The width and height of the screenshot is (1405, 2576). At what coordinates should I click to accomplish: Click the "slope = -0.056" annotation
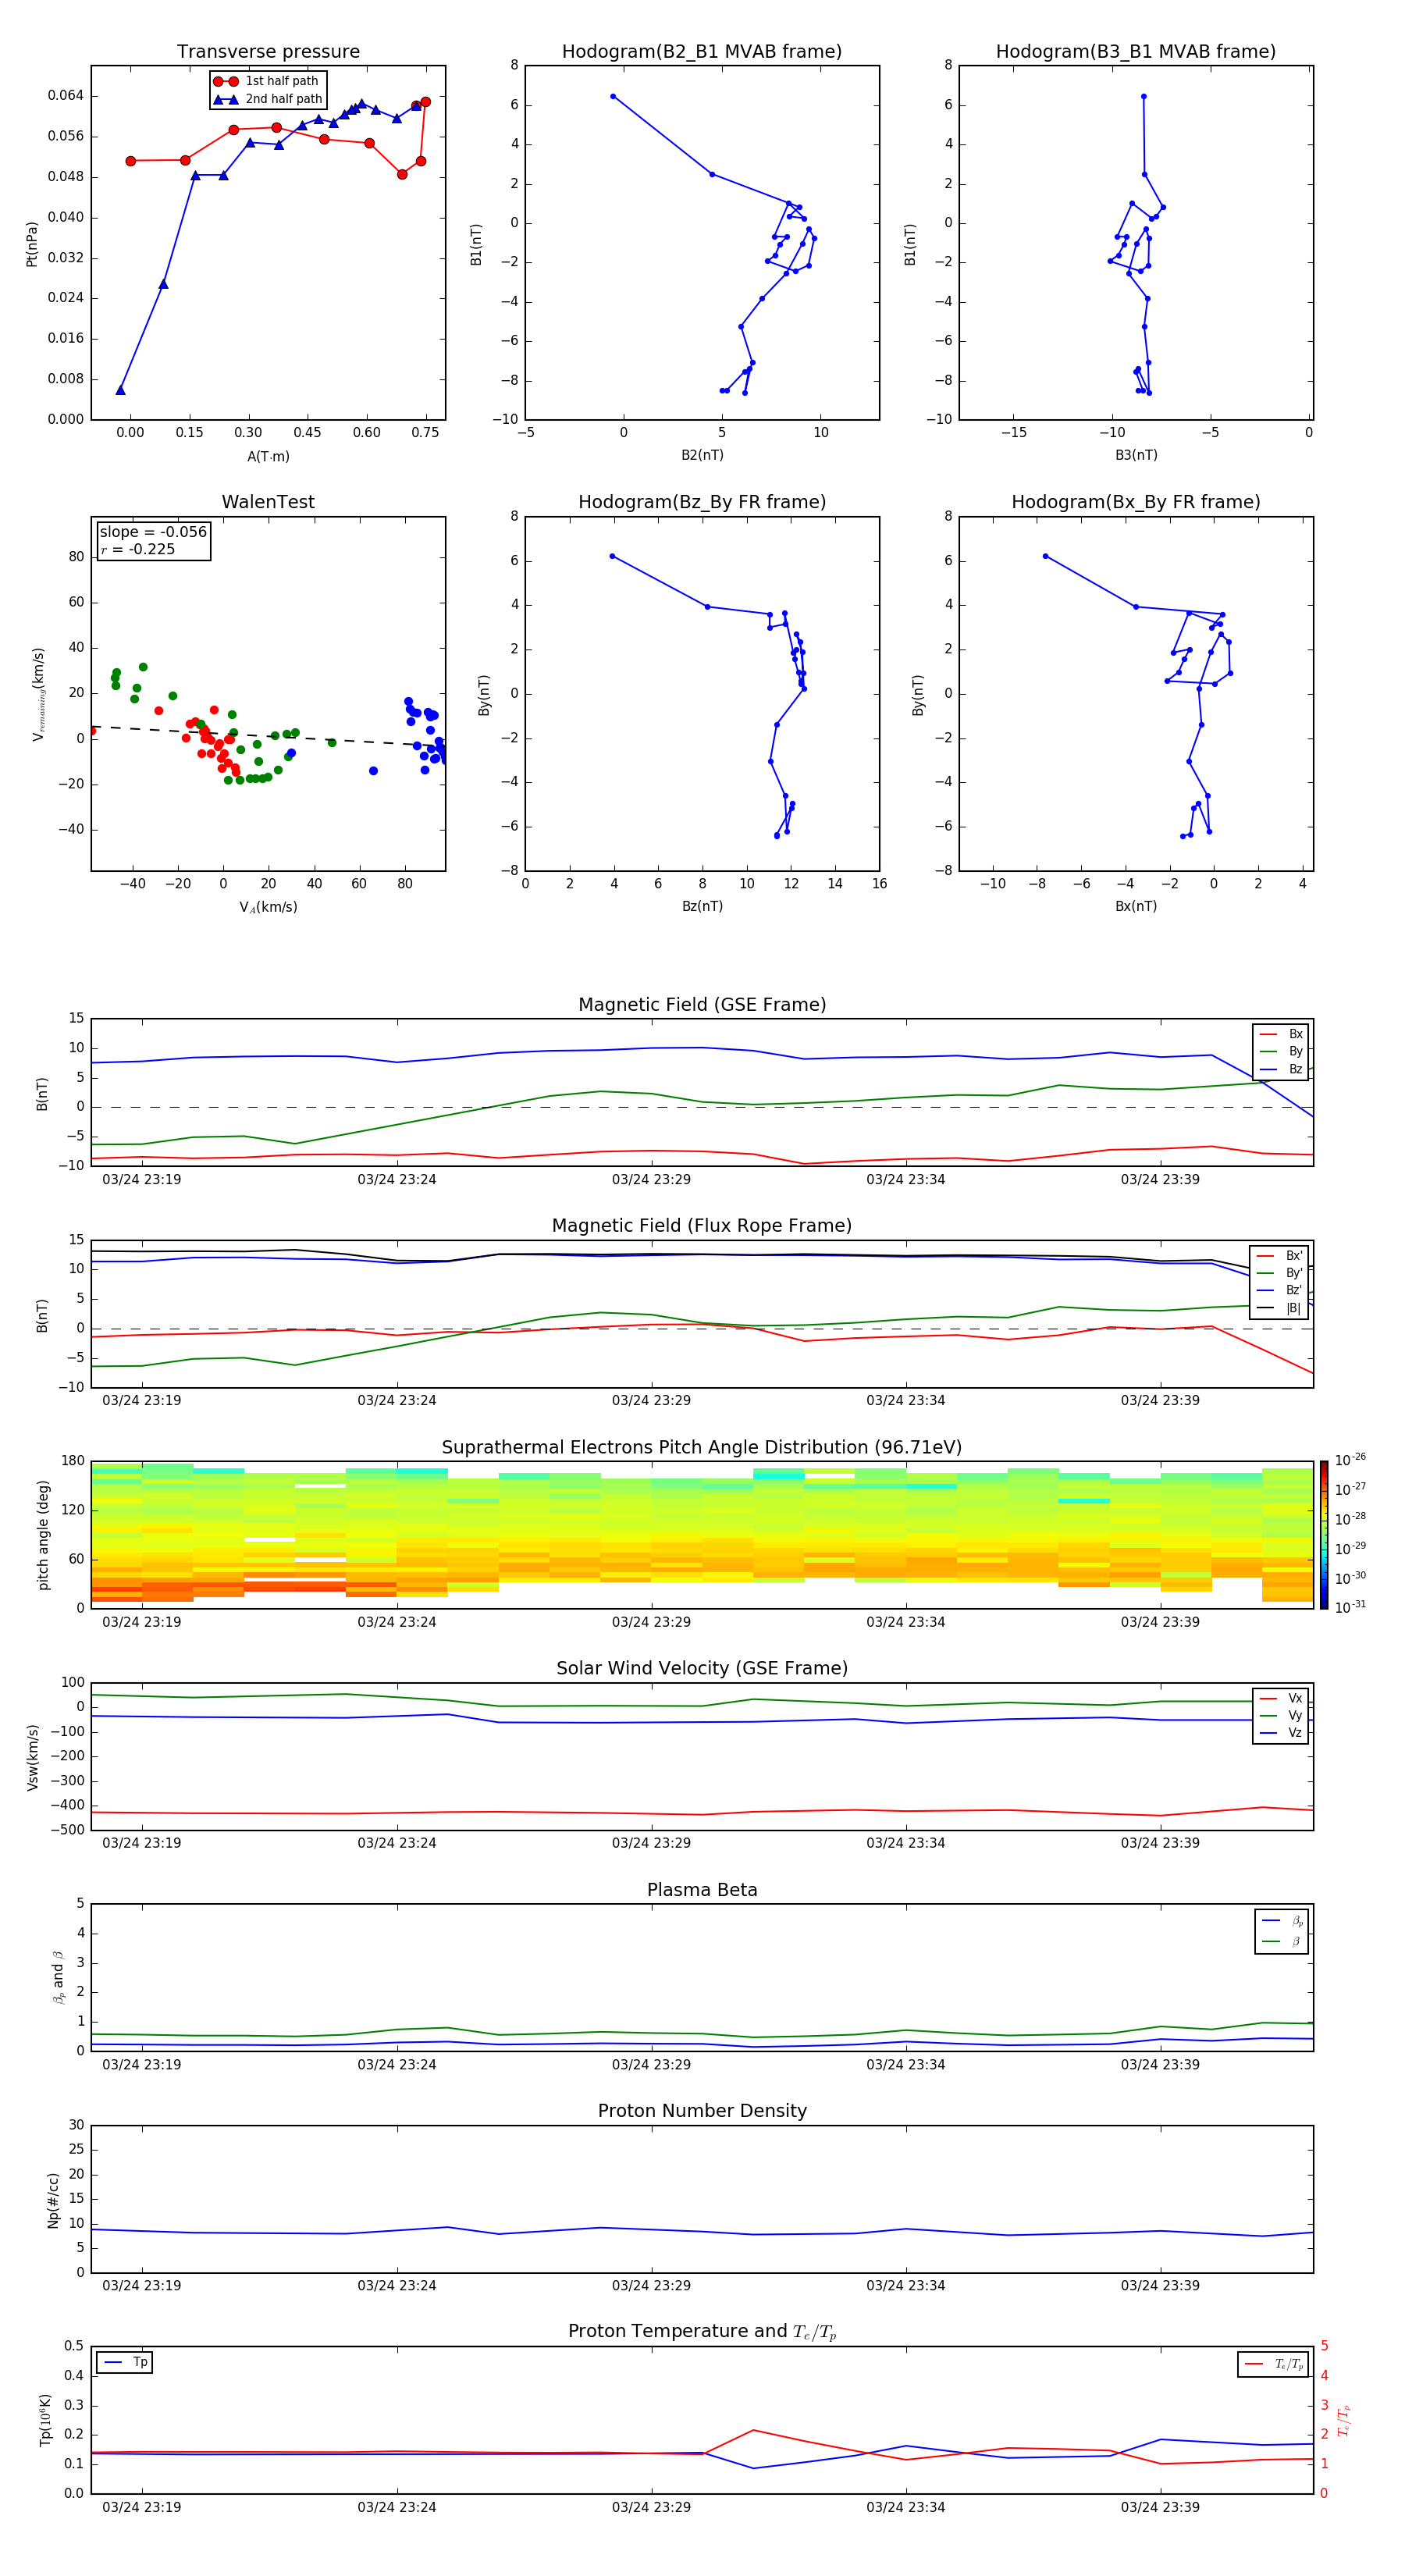coord(153,532)
